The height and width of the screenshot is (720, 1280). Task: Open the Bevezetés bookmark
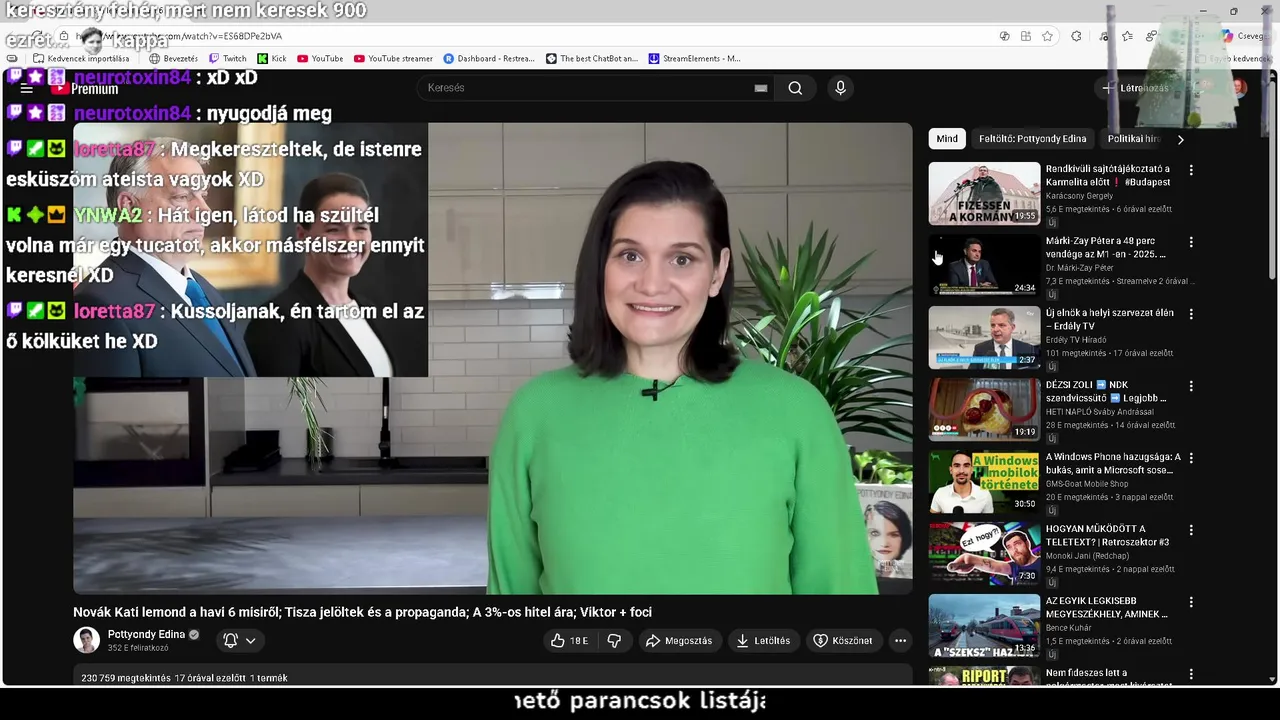pyautogui.click(x=173, y=58)
